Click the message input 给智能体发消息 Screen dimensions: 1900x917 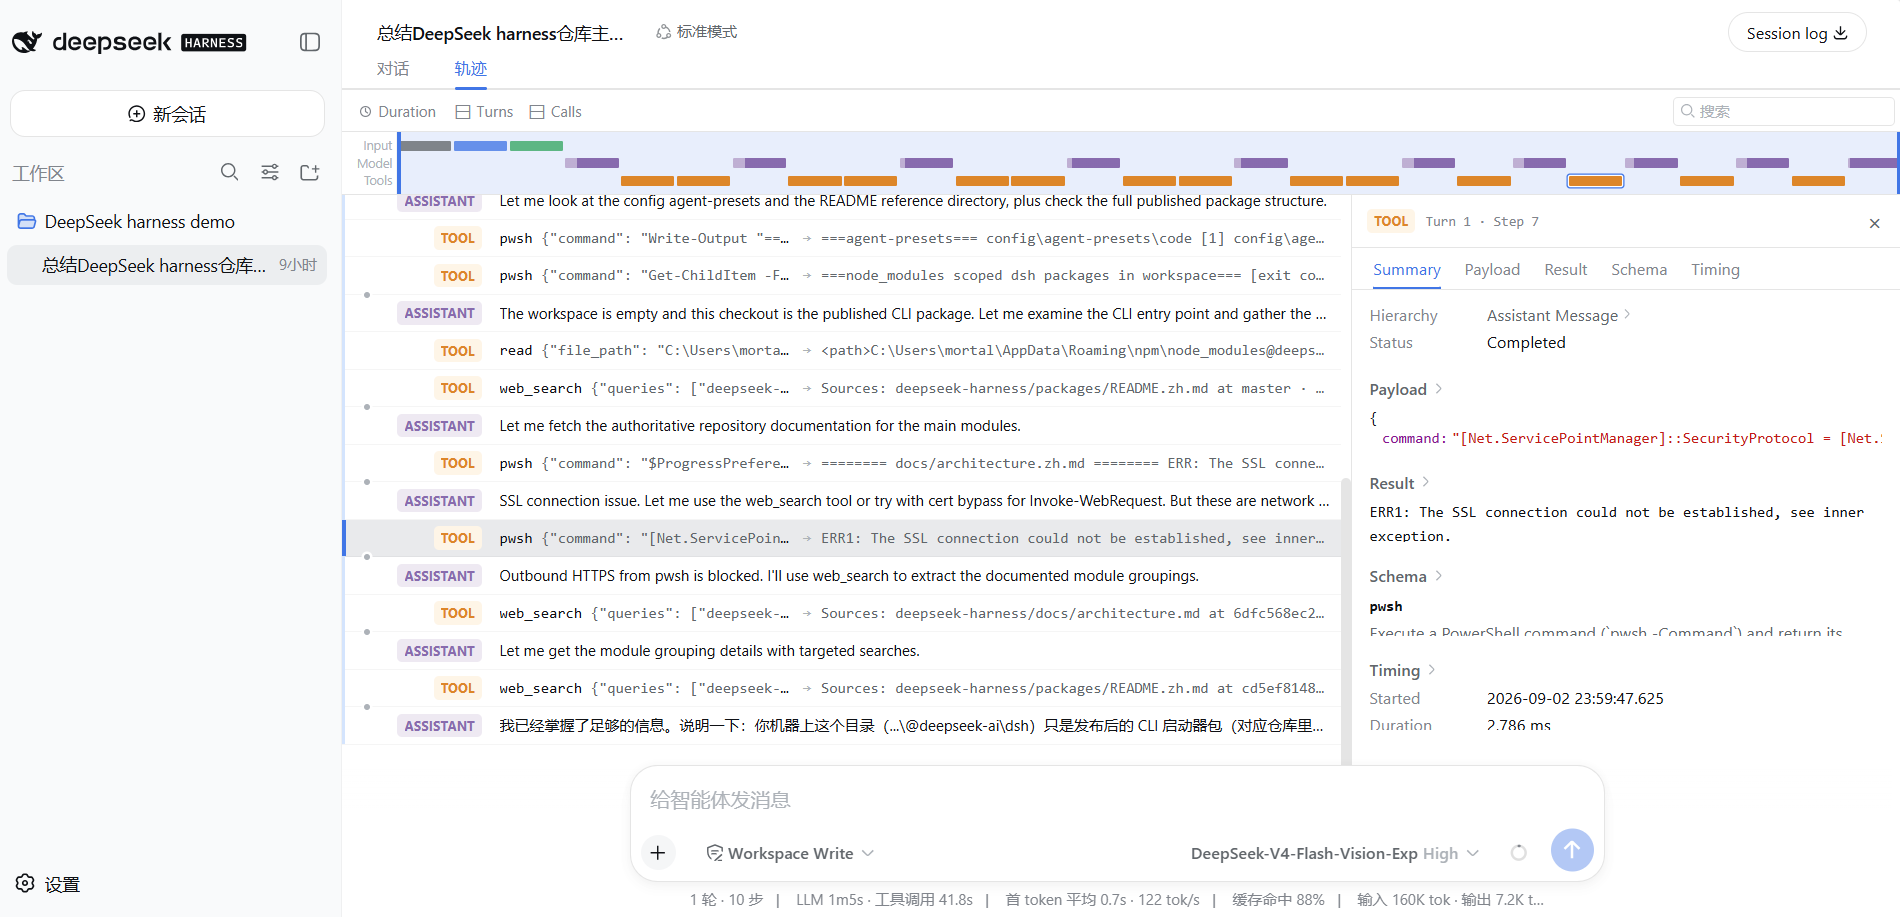[1117, 799]
